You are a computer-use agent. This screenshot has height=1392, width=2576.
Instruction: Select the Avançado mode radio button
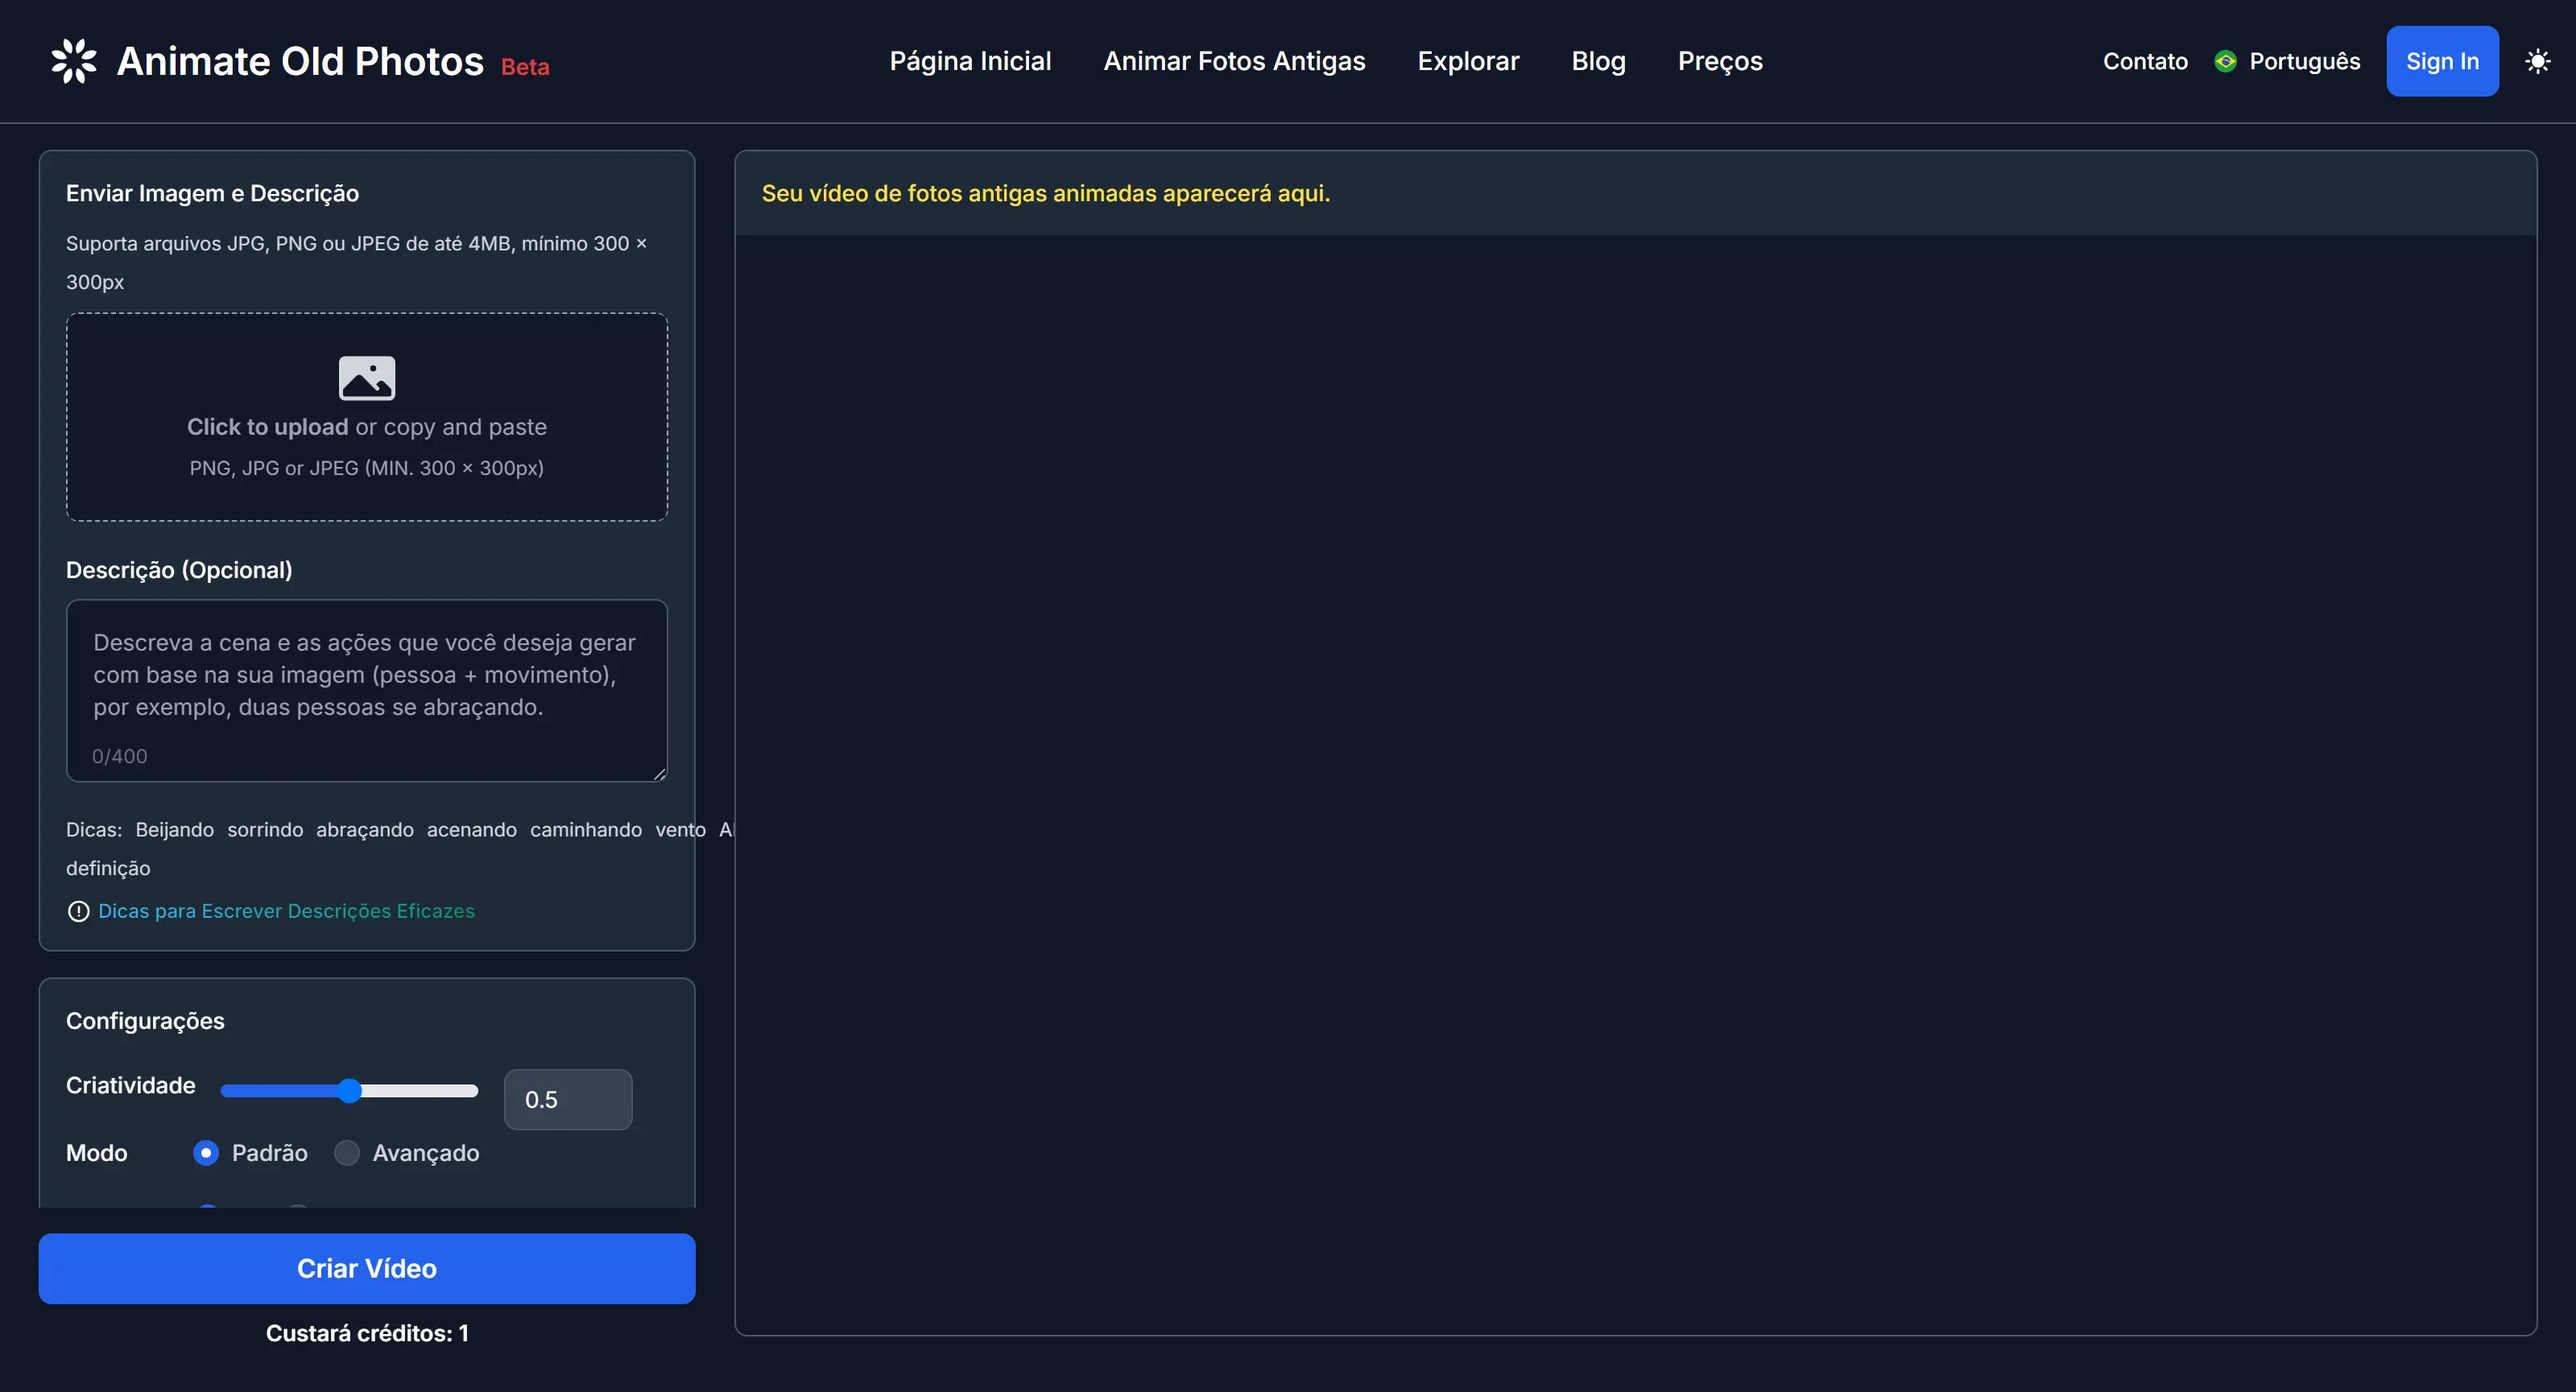[x=347, y=1153]
